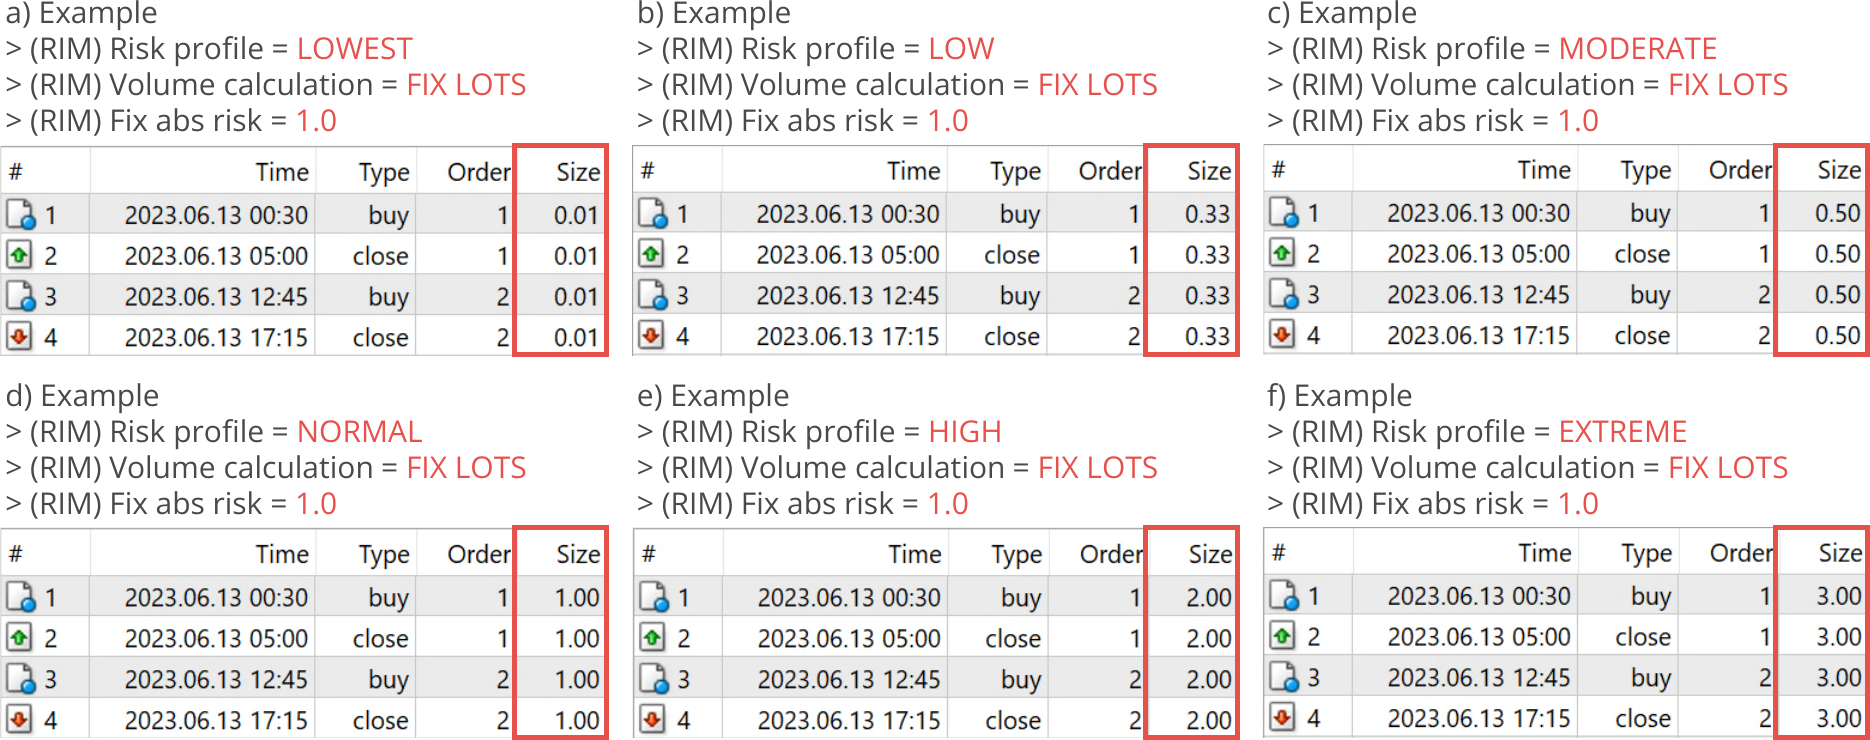This screenshot has width=1870, height=740.
Task: Select the row 3 buy deal icon in the 2.00-size table
Action: [654, 679]
